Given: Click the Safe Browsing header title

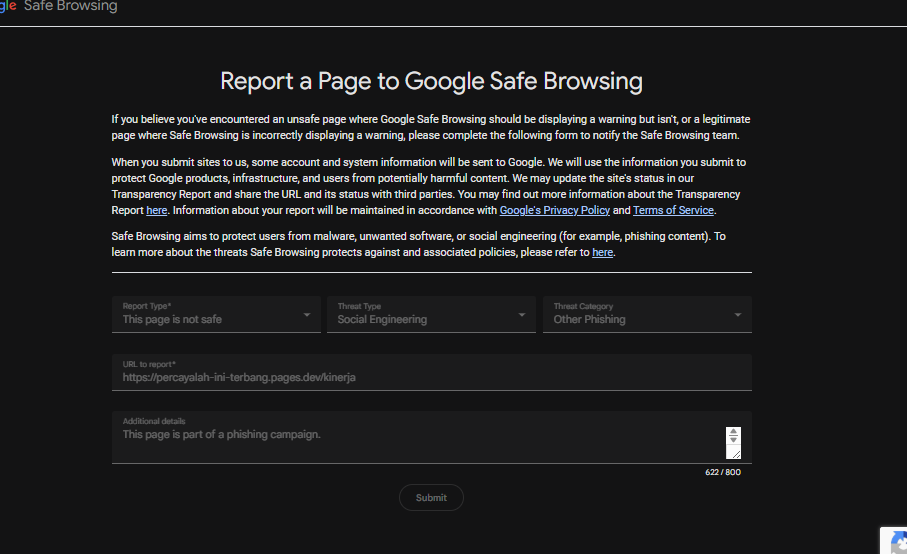Looking at the screenshot, I should click(71, 6).
